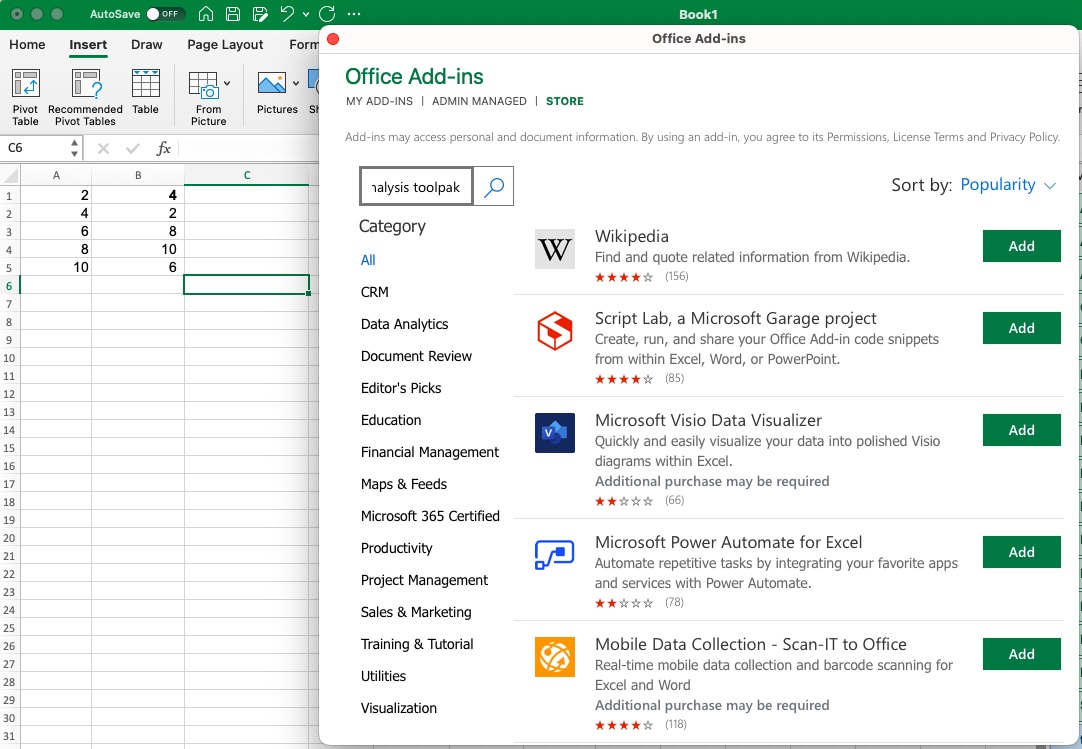Open the ADMIN MANAGED tab
1082x749 pixels.
tap(479, 101)
